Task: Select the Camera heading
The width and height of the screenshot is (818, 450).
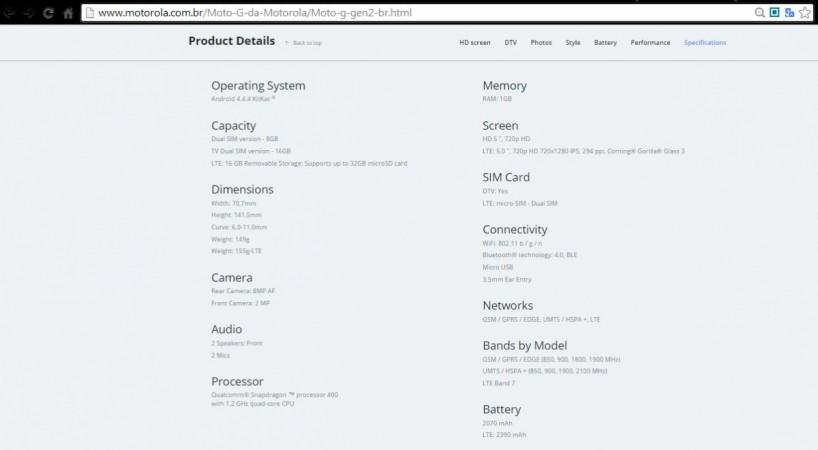Action: point(232,277)
